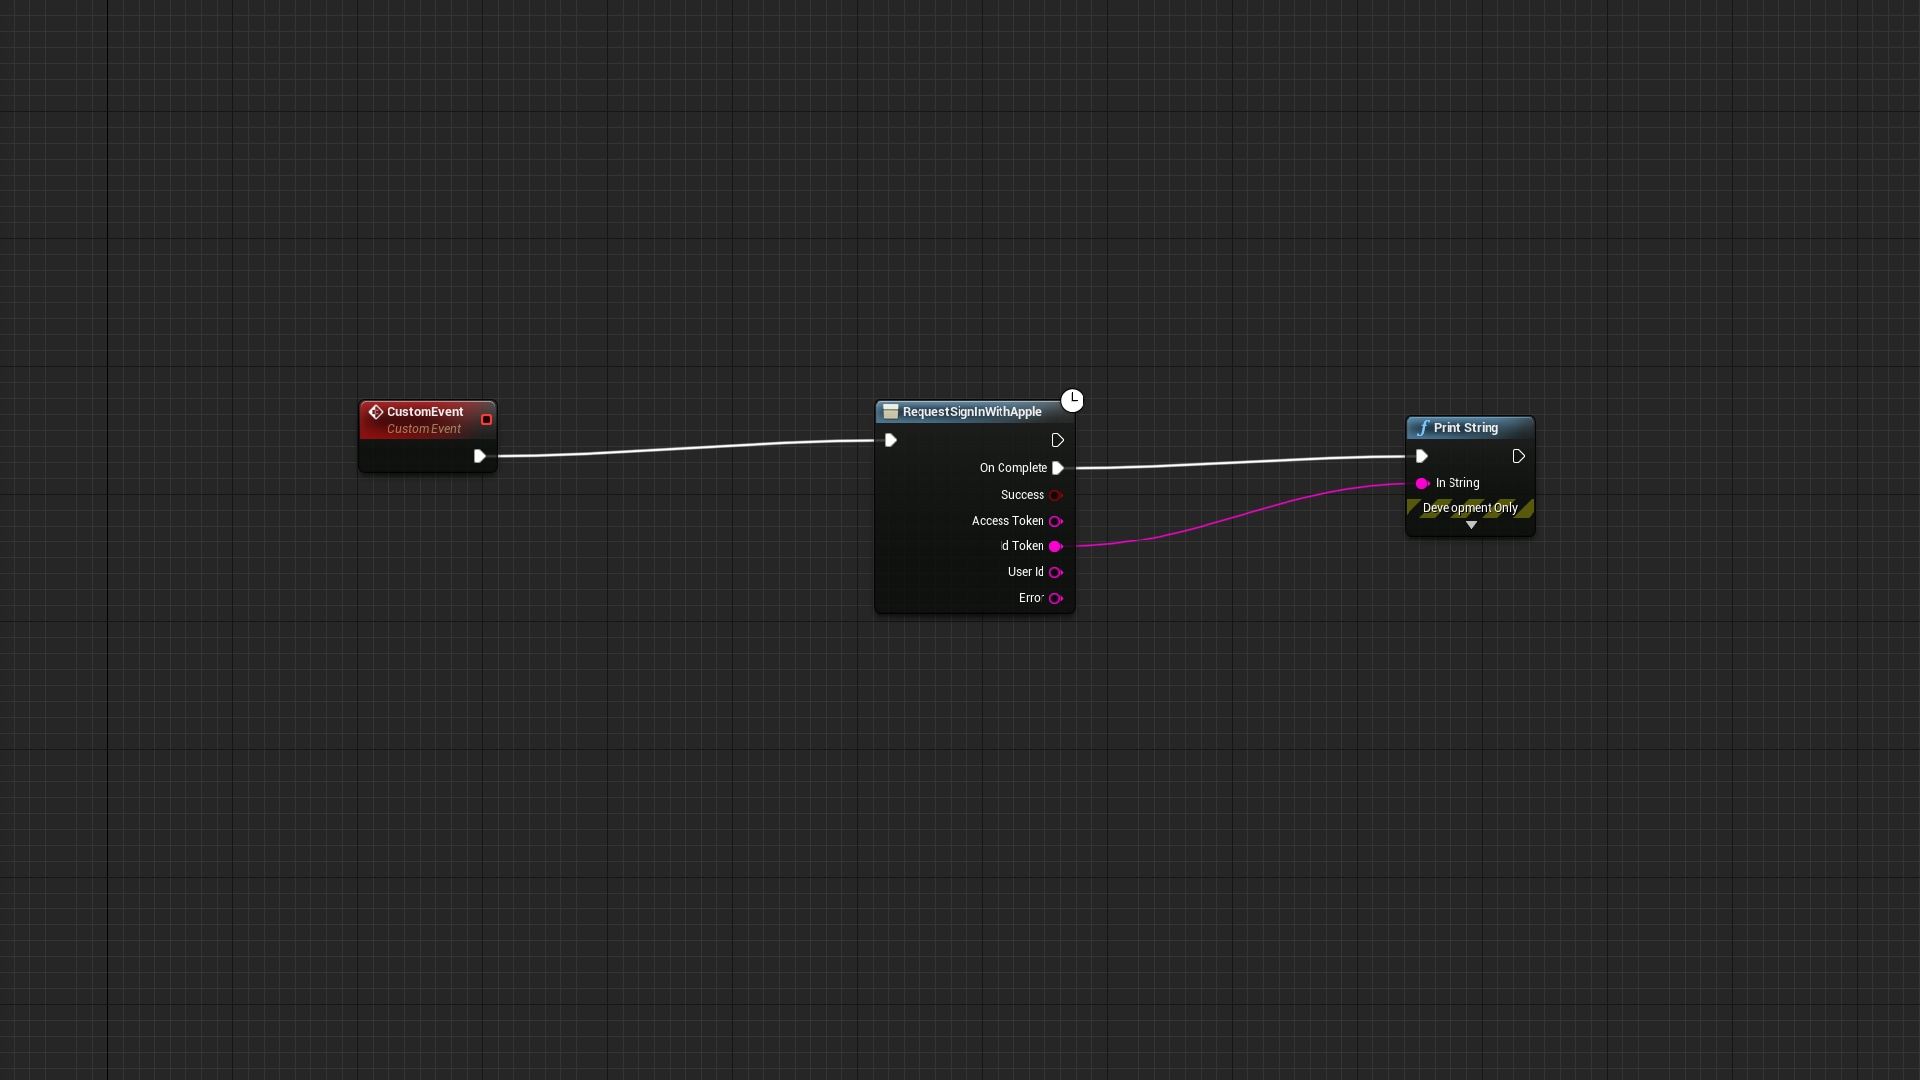Click RequestSignInWithApple exec input pin
1920x1080 pixels.
(891, 440)
